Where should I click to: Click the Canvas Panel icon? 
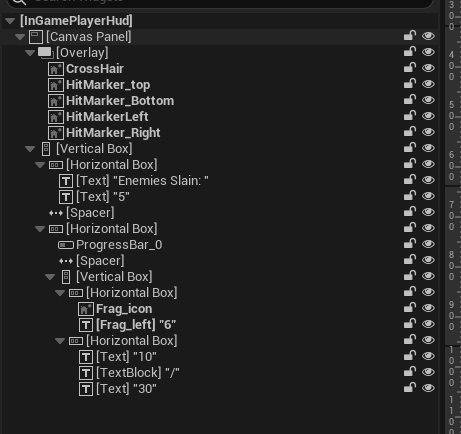[36, 37]
